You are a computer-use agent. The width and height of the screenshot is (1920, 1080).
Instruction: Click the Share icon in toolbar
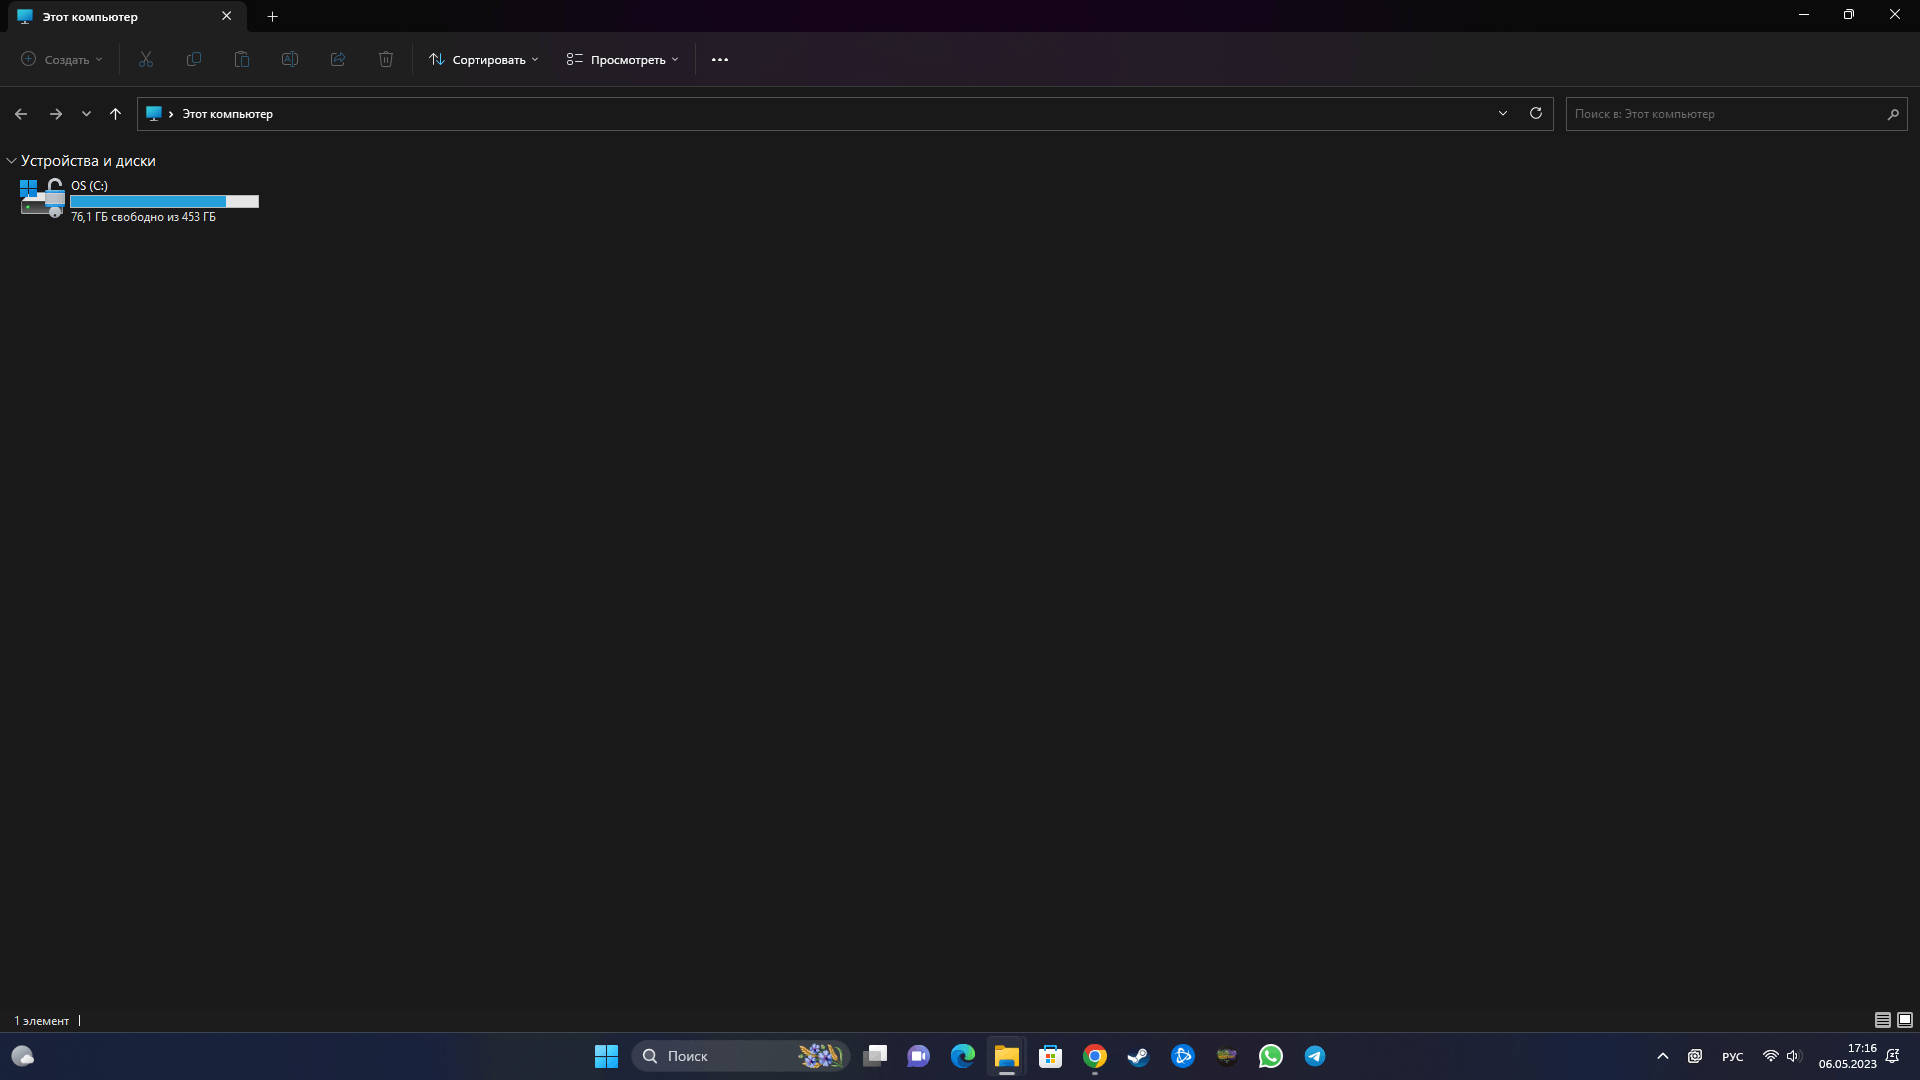(x=338, y=59)
